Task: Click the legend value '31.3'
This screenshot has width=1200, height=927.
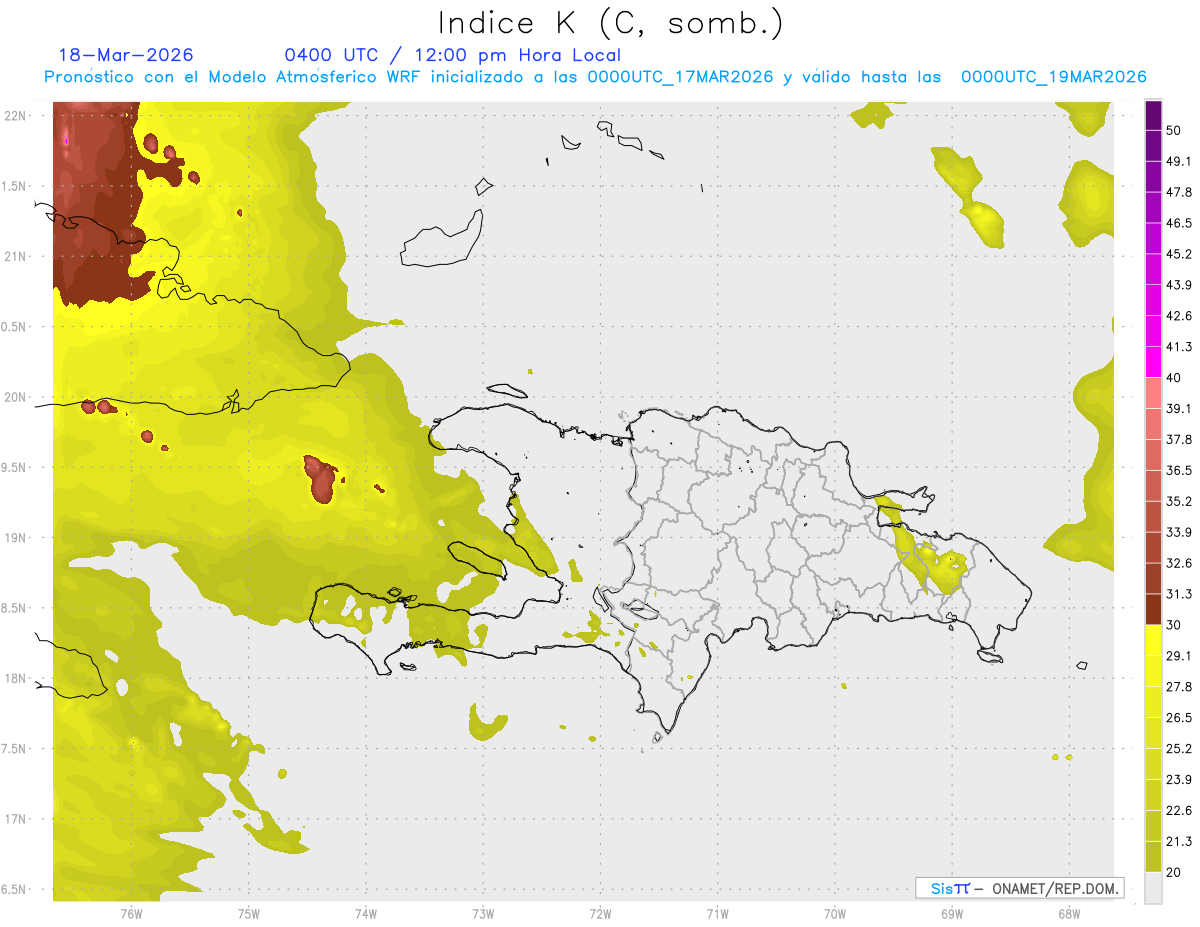Action: point(1179,594)
